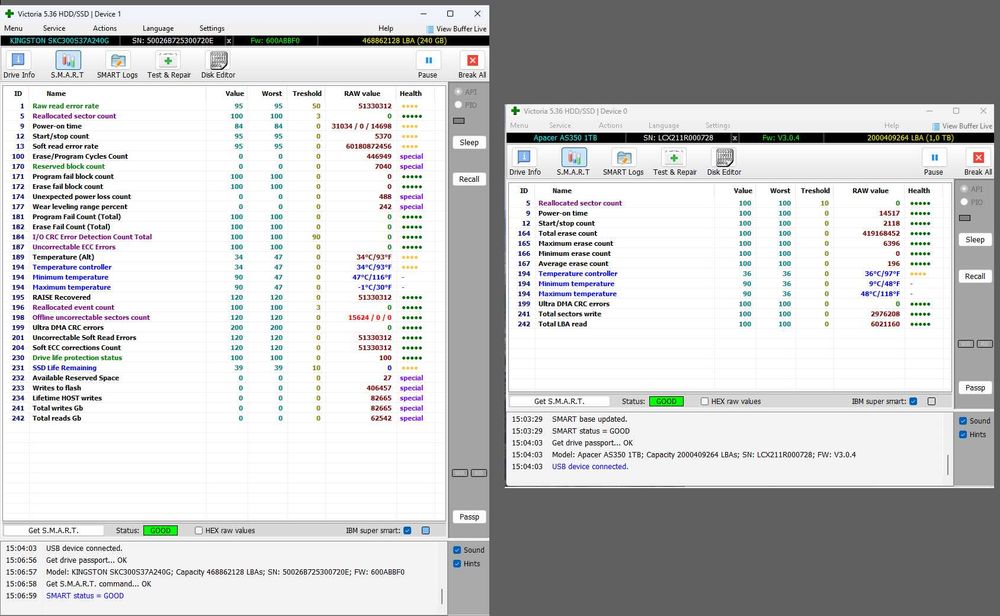Open Menu in Device 1 menu bar
This screenshot has height=616, width=1000.
13,28
